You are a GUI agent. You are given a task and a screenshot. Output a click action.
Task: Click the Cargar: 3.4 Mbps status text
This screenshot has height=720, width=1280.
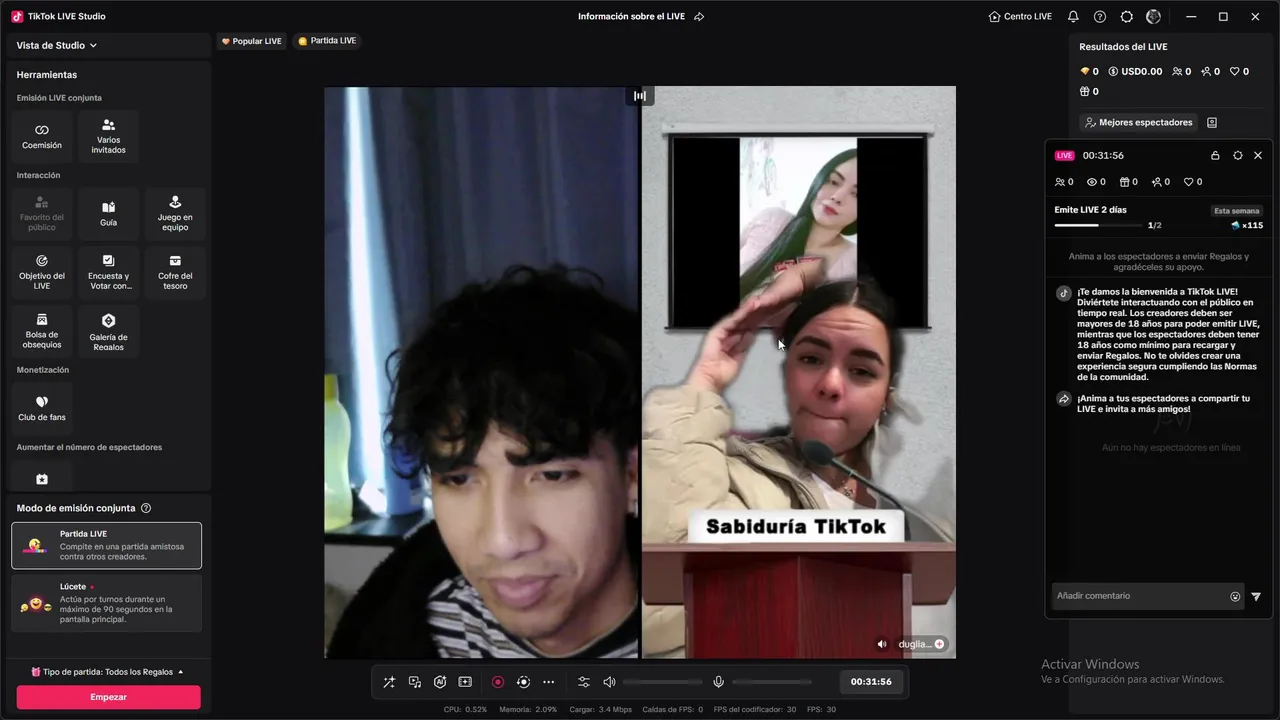coord(600,710)
